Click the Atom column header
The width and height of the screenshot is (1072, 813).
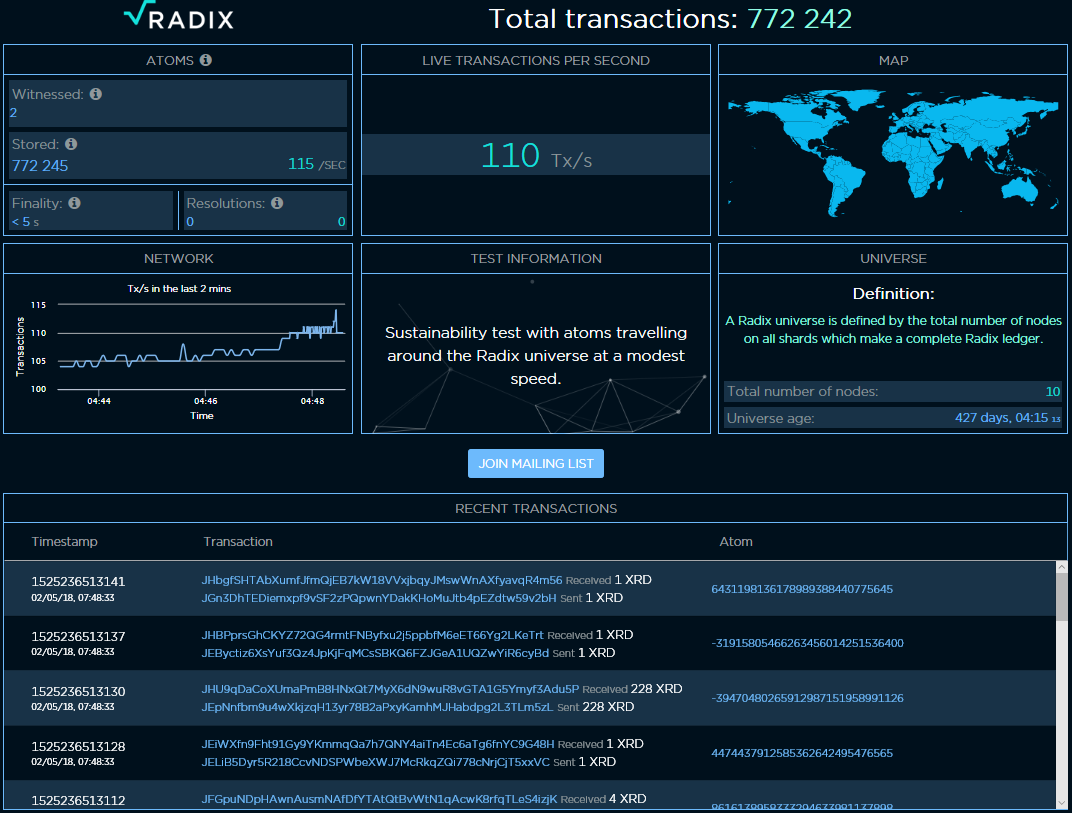click(x=736, y=542)
